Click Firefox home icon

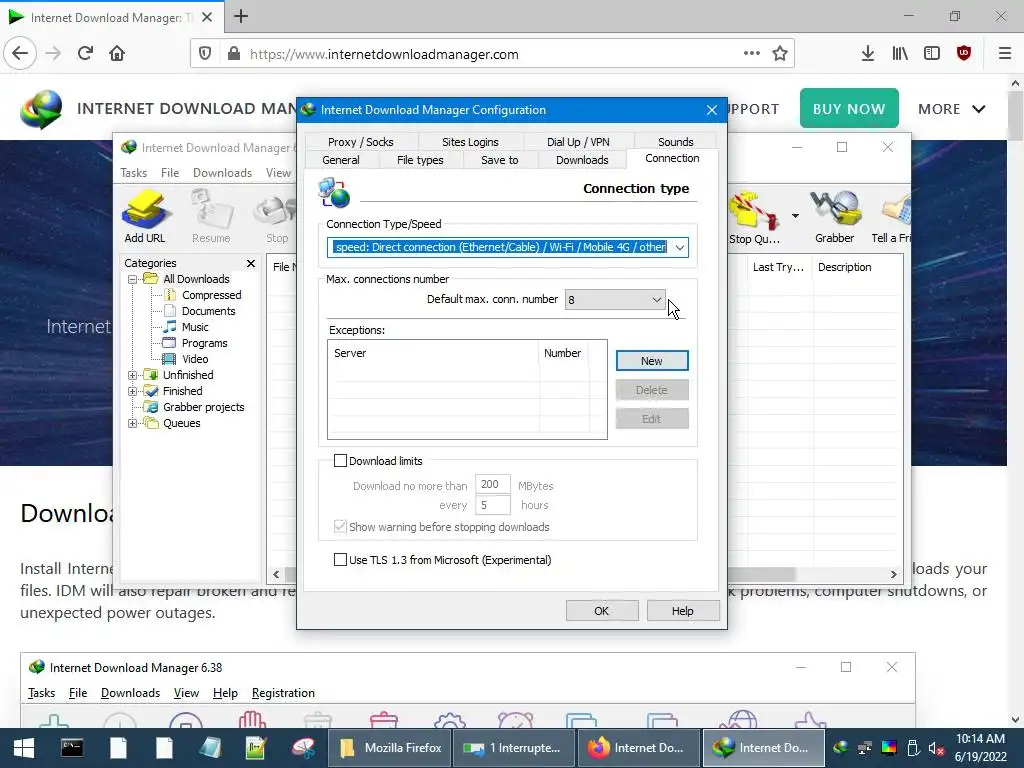point(117,54)
